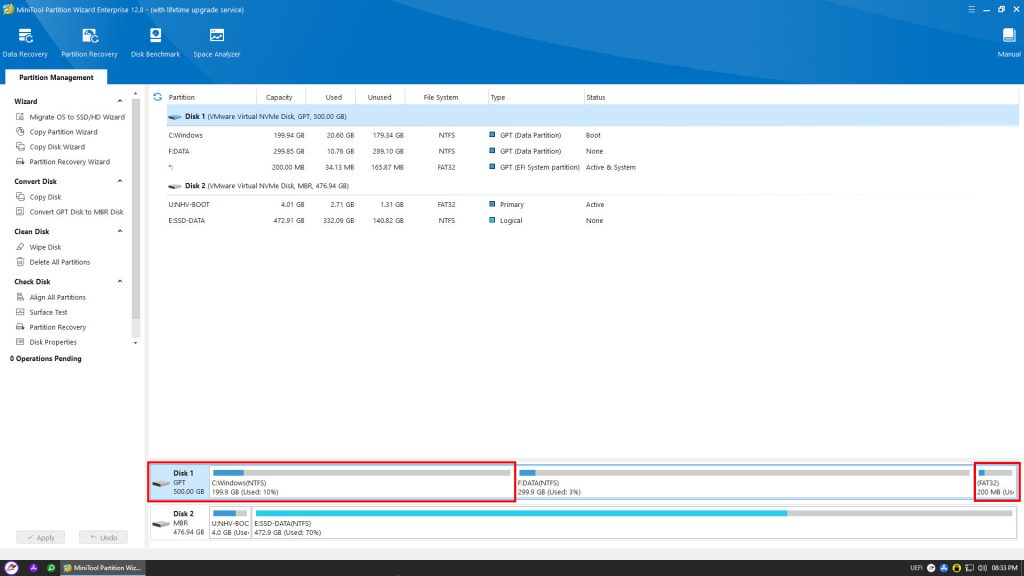1024x576 pixels.
Task: Sort by the Status column header
Action: coord(596,97)
